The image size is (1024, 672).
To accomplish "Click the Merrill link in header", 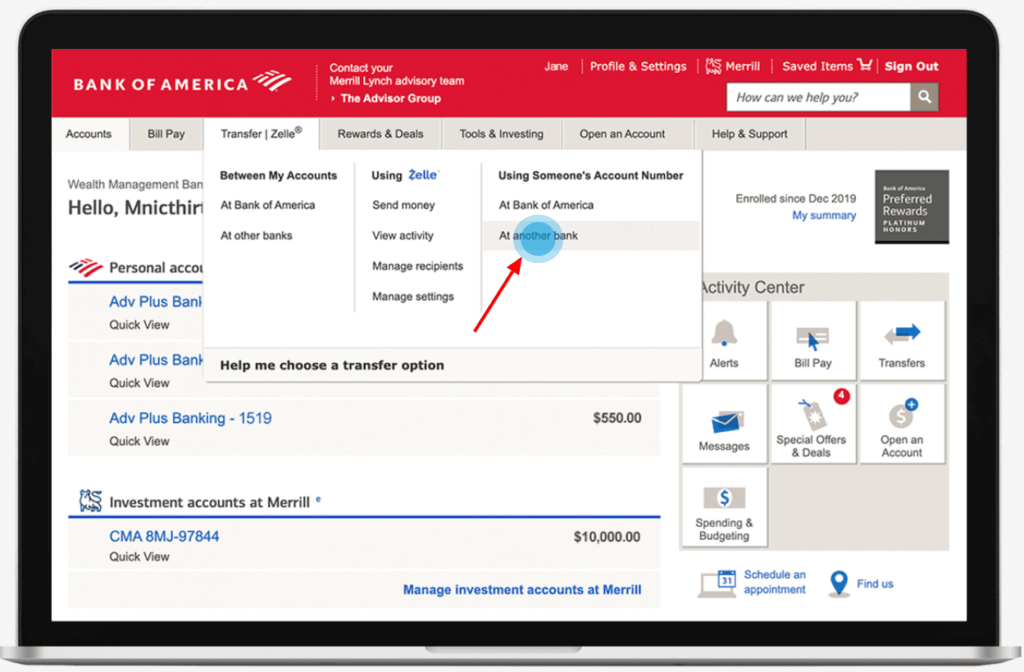I will pyautogui.click(x=743, y=66).
